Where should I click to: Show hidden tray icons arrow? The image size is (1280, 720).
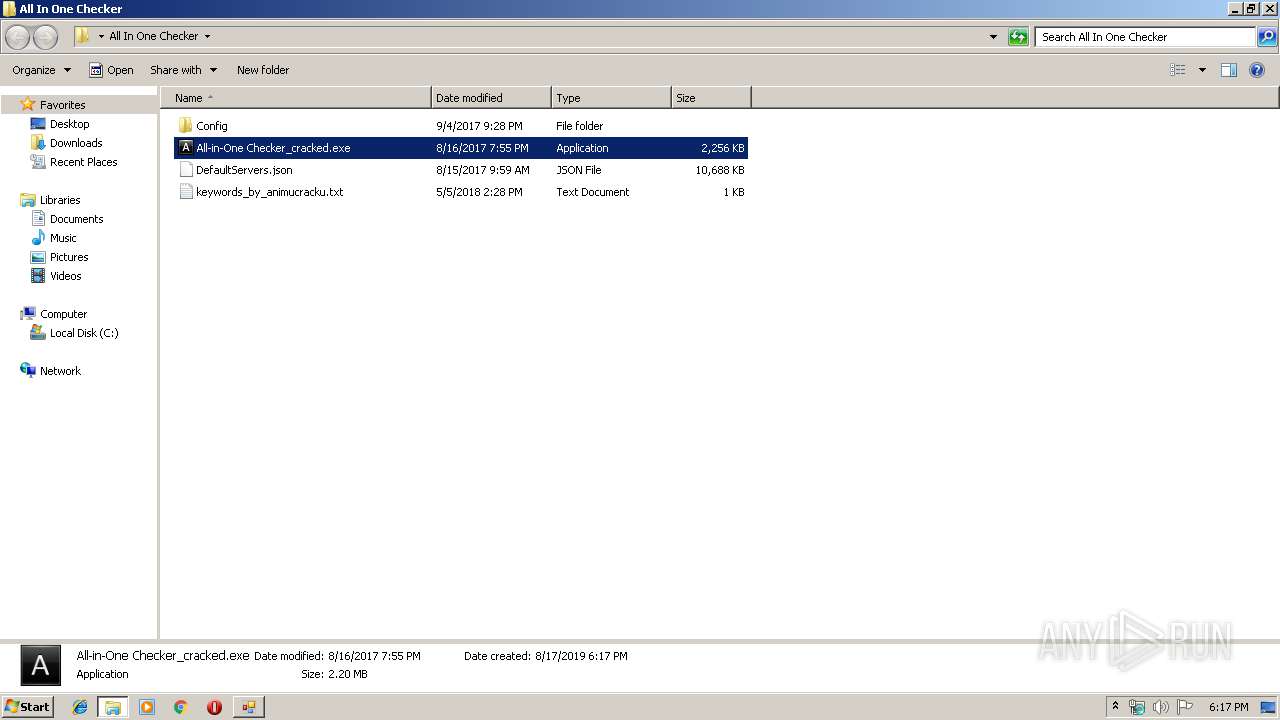[1116, 707]
